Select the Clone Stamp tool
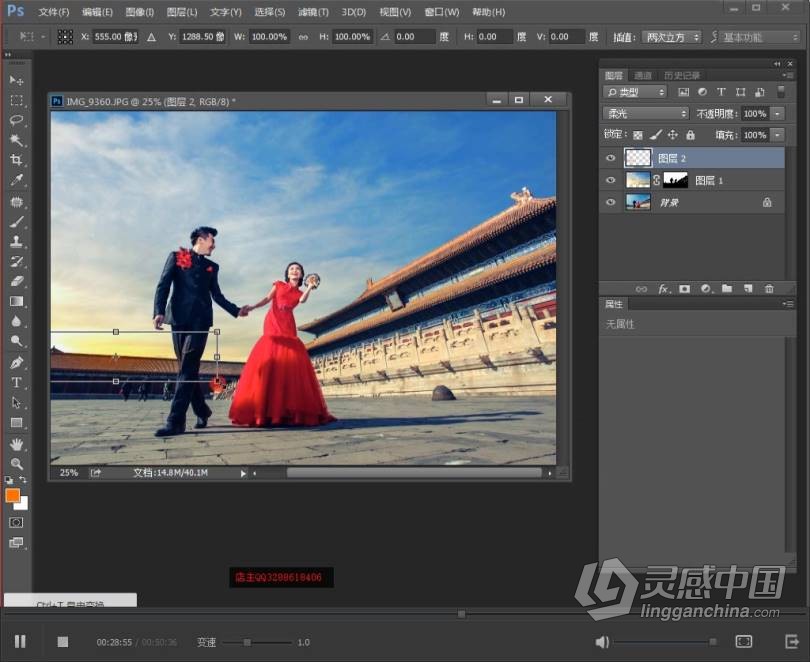The width and height of the screenshot is (810, 662). 17,241
